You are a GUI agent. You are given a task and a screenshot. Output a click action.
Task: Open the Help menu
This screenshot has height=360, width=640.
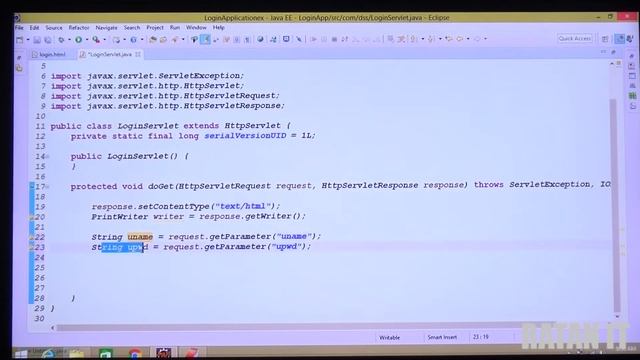(x=218, y=28)
